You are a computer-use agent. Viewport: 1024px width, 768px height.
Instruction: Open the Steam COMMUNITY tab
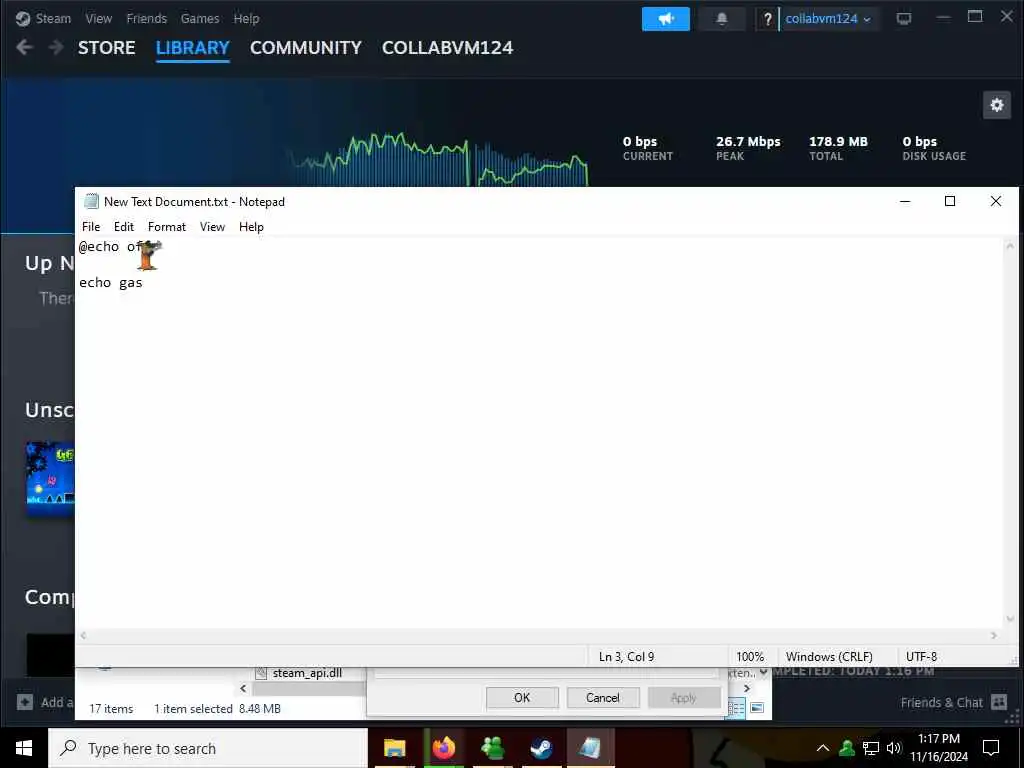306,48
